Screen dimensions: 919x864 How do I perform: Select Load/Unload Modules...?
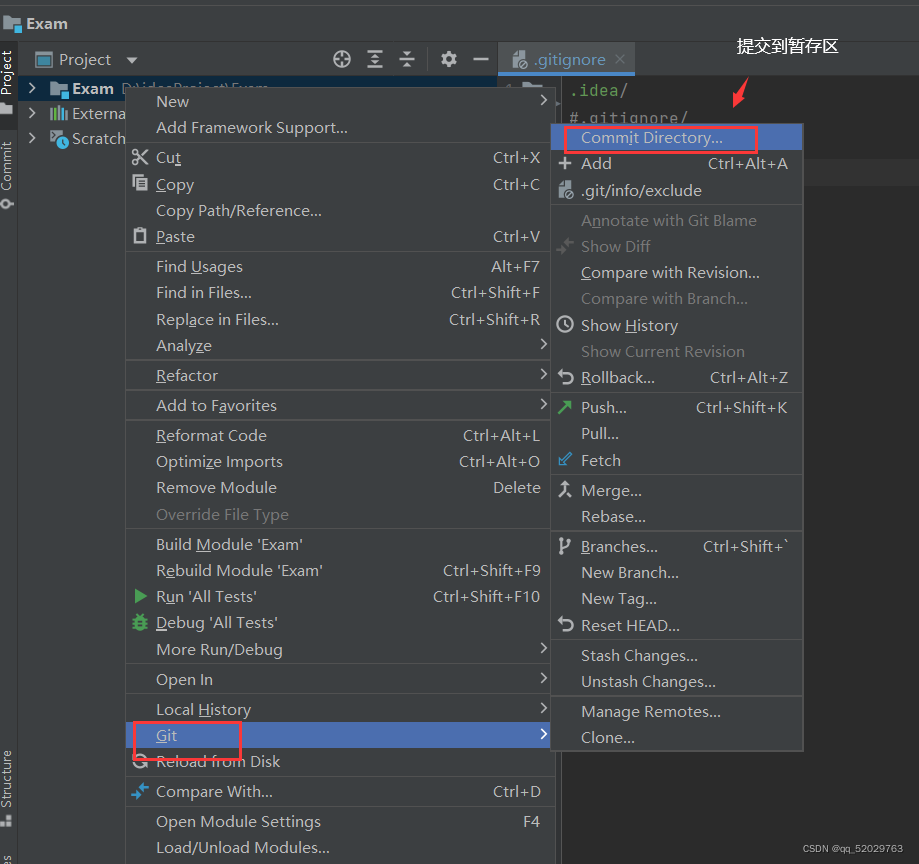(339, 847)
